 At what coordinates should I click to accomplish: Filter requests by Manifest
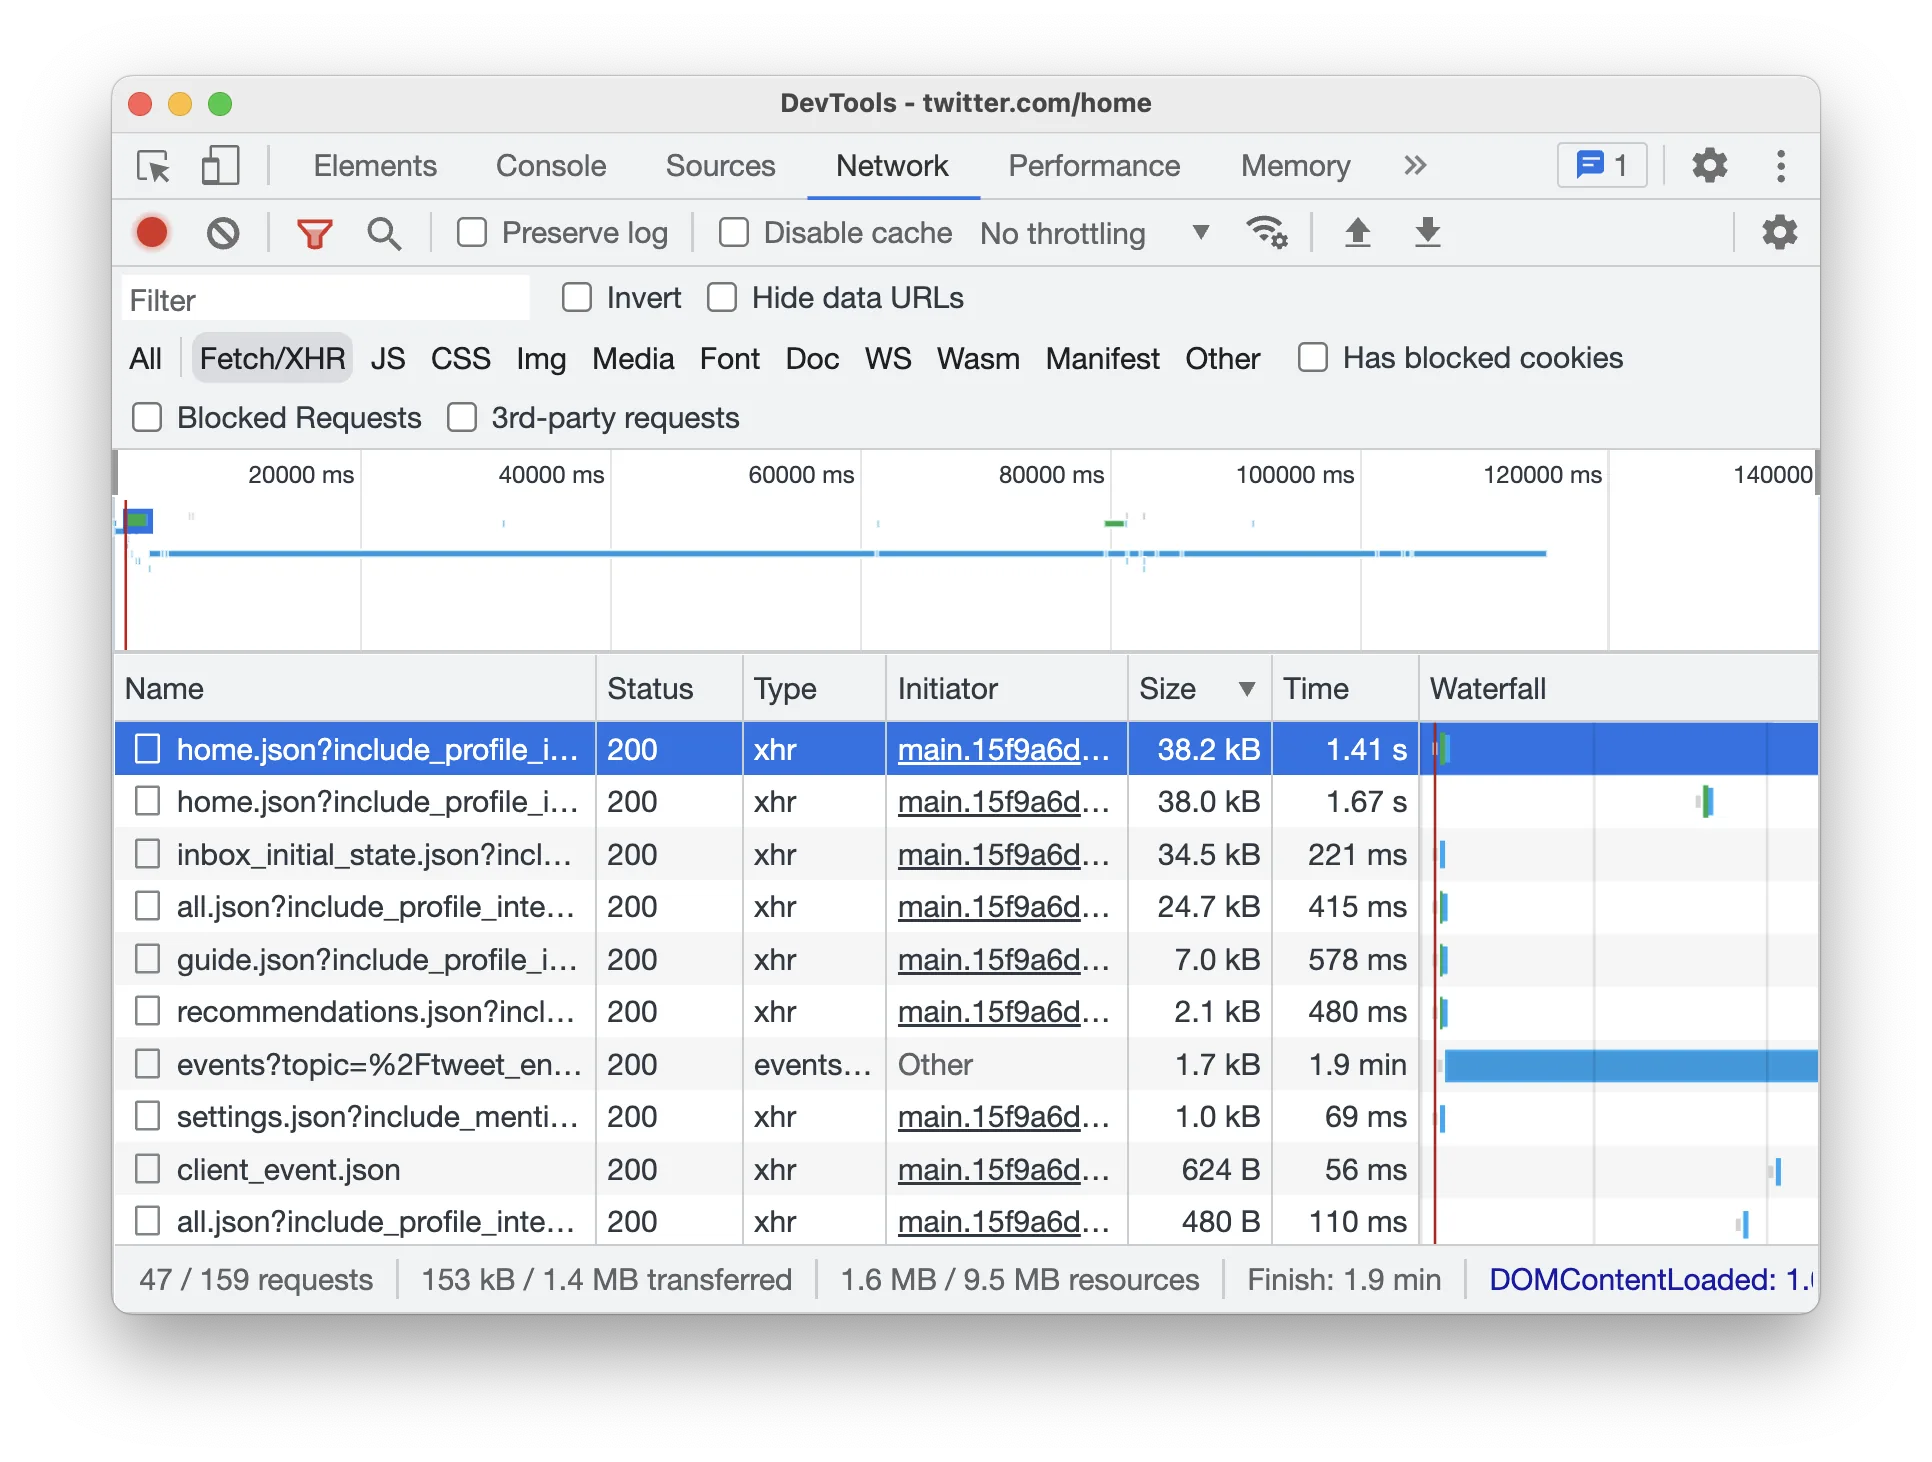point(1103,359)
